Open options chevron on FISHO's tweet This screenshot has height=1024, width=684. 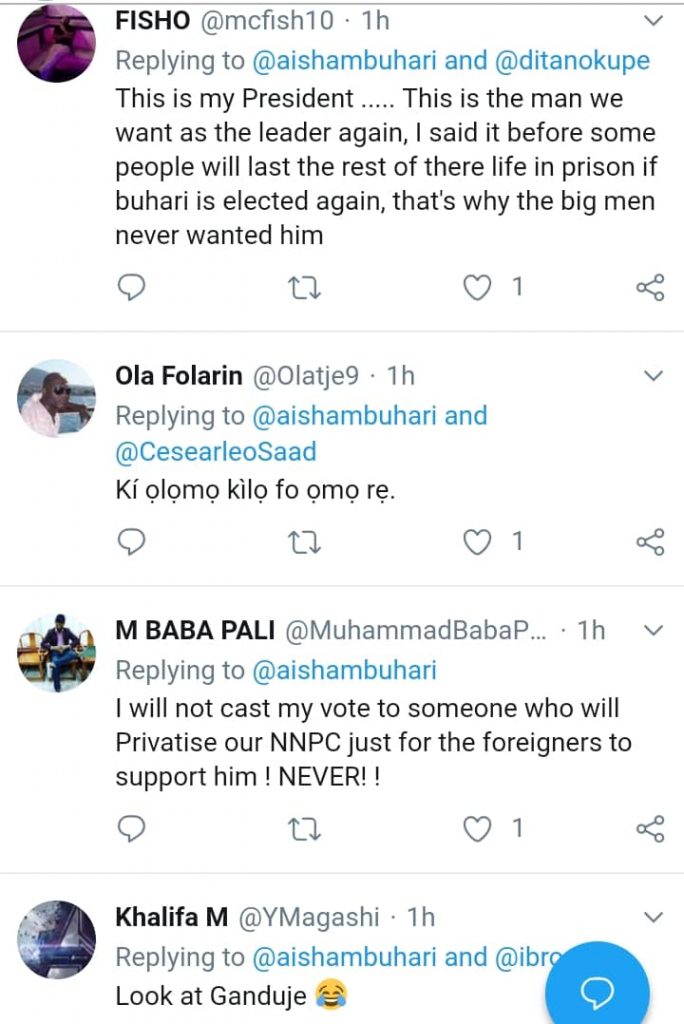click(x=652, y=20)
